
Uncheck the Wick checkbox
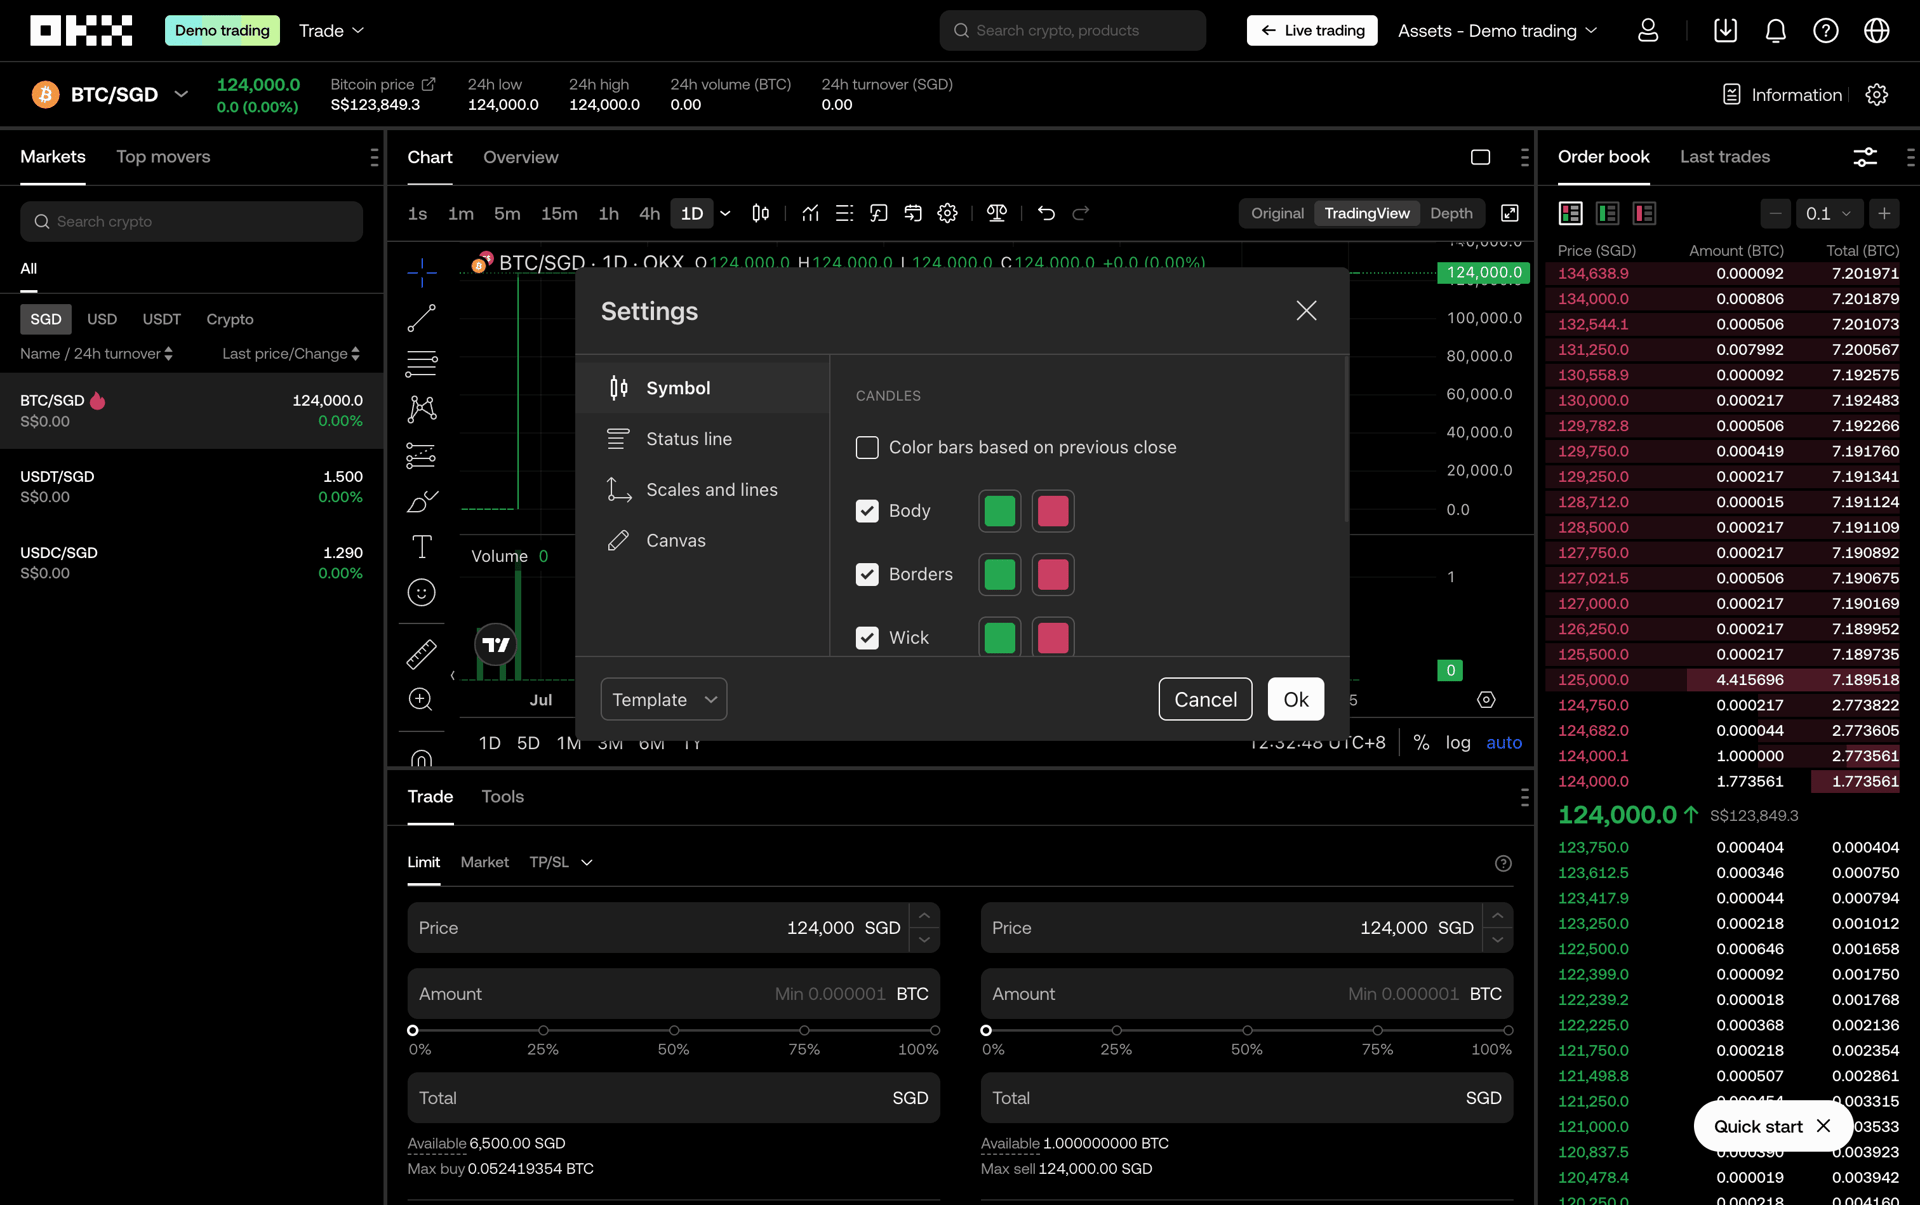(x=867, y=638)
